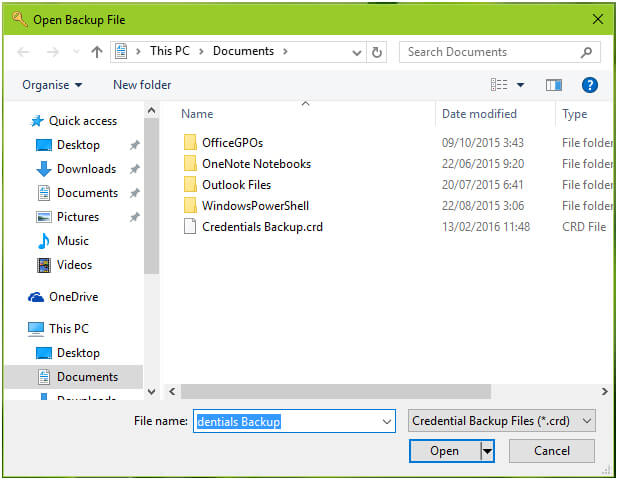Refresh the Documents folder view
618x480 pixels.
(376, 52)
